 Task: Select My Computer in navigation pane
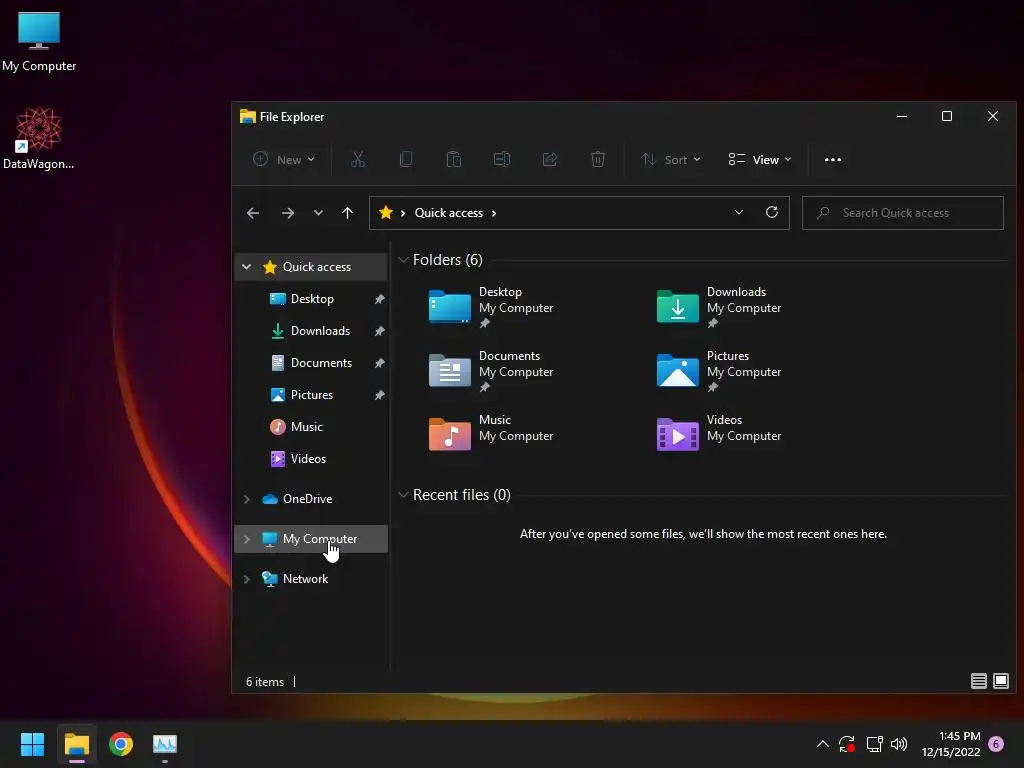coord(312,539)
